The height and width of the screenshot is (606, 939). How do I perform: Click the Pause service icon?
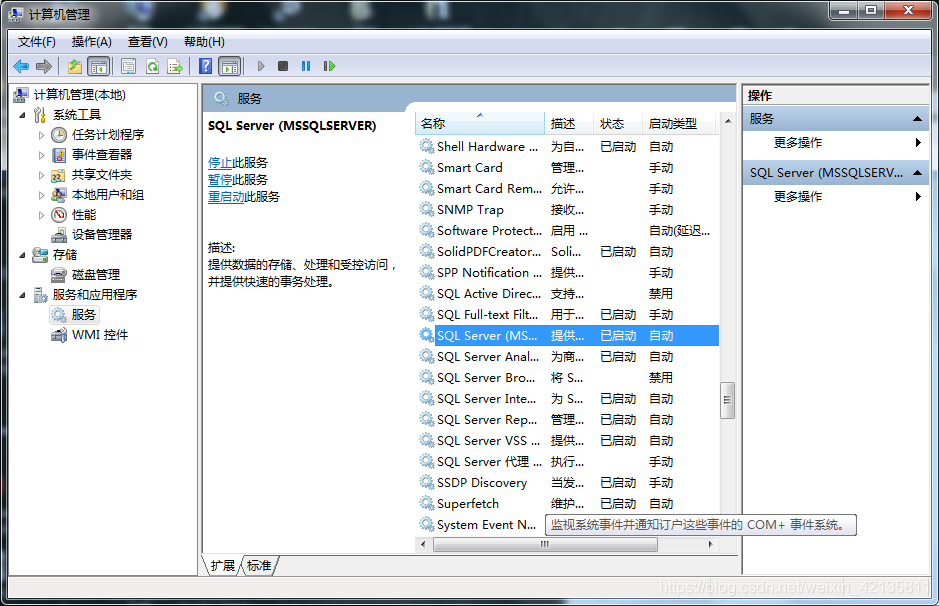click(x=306, y=66)
